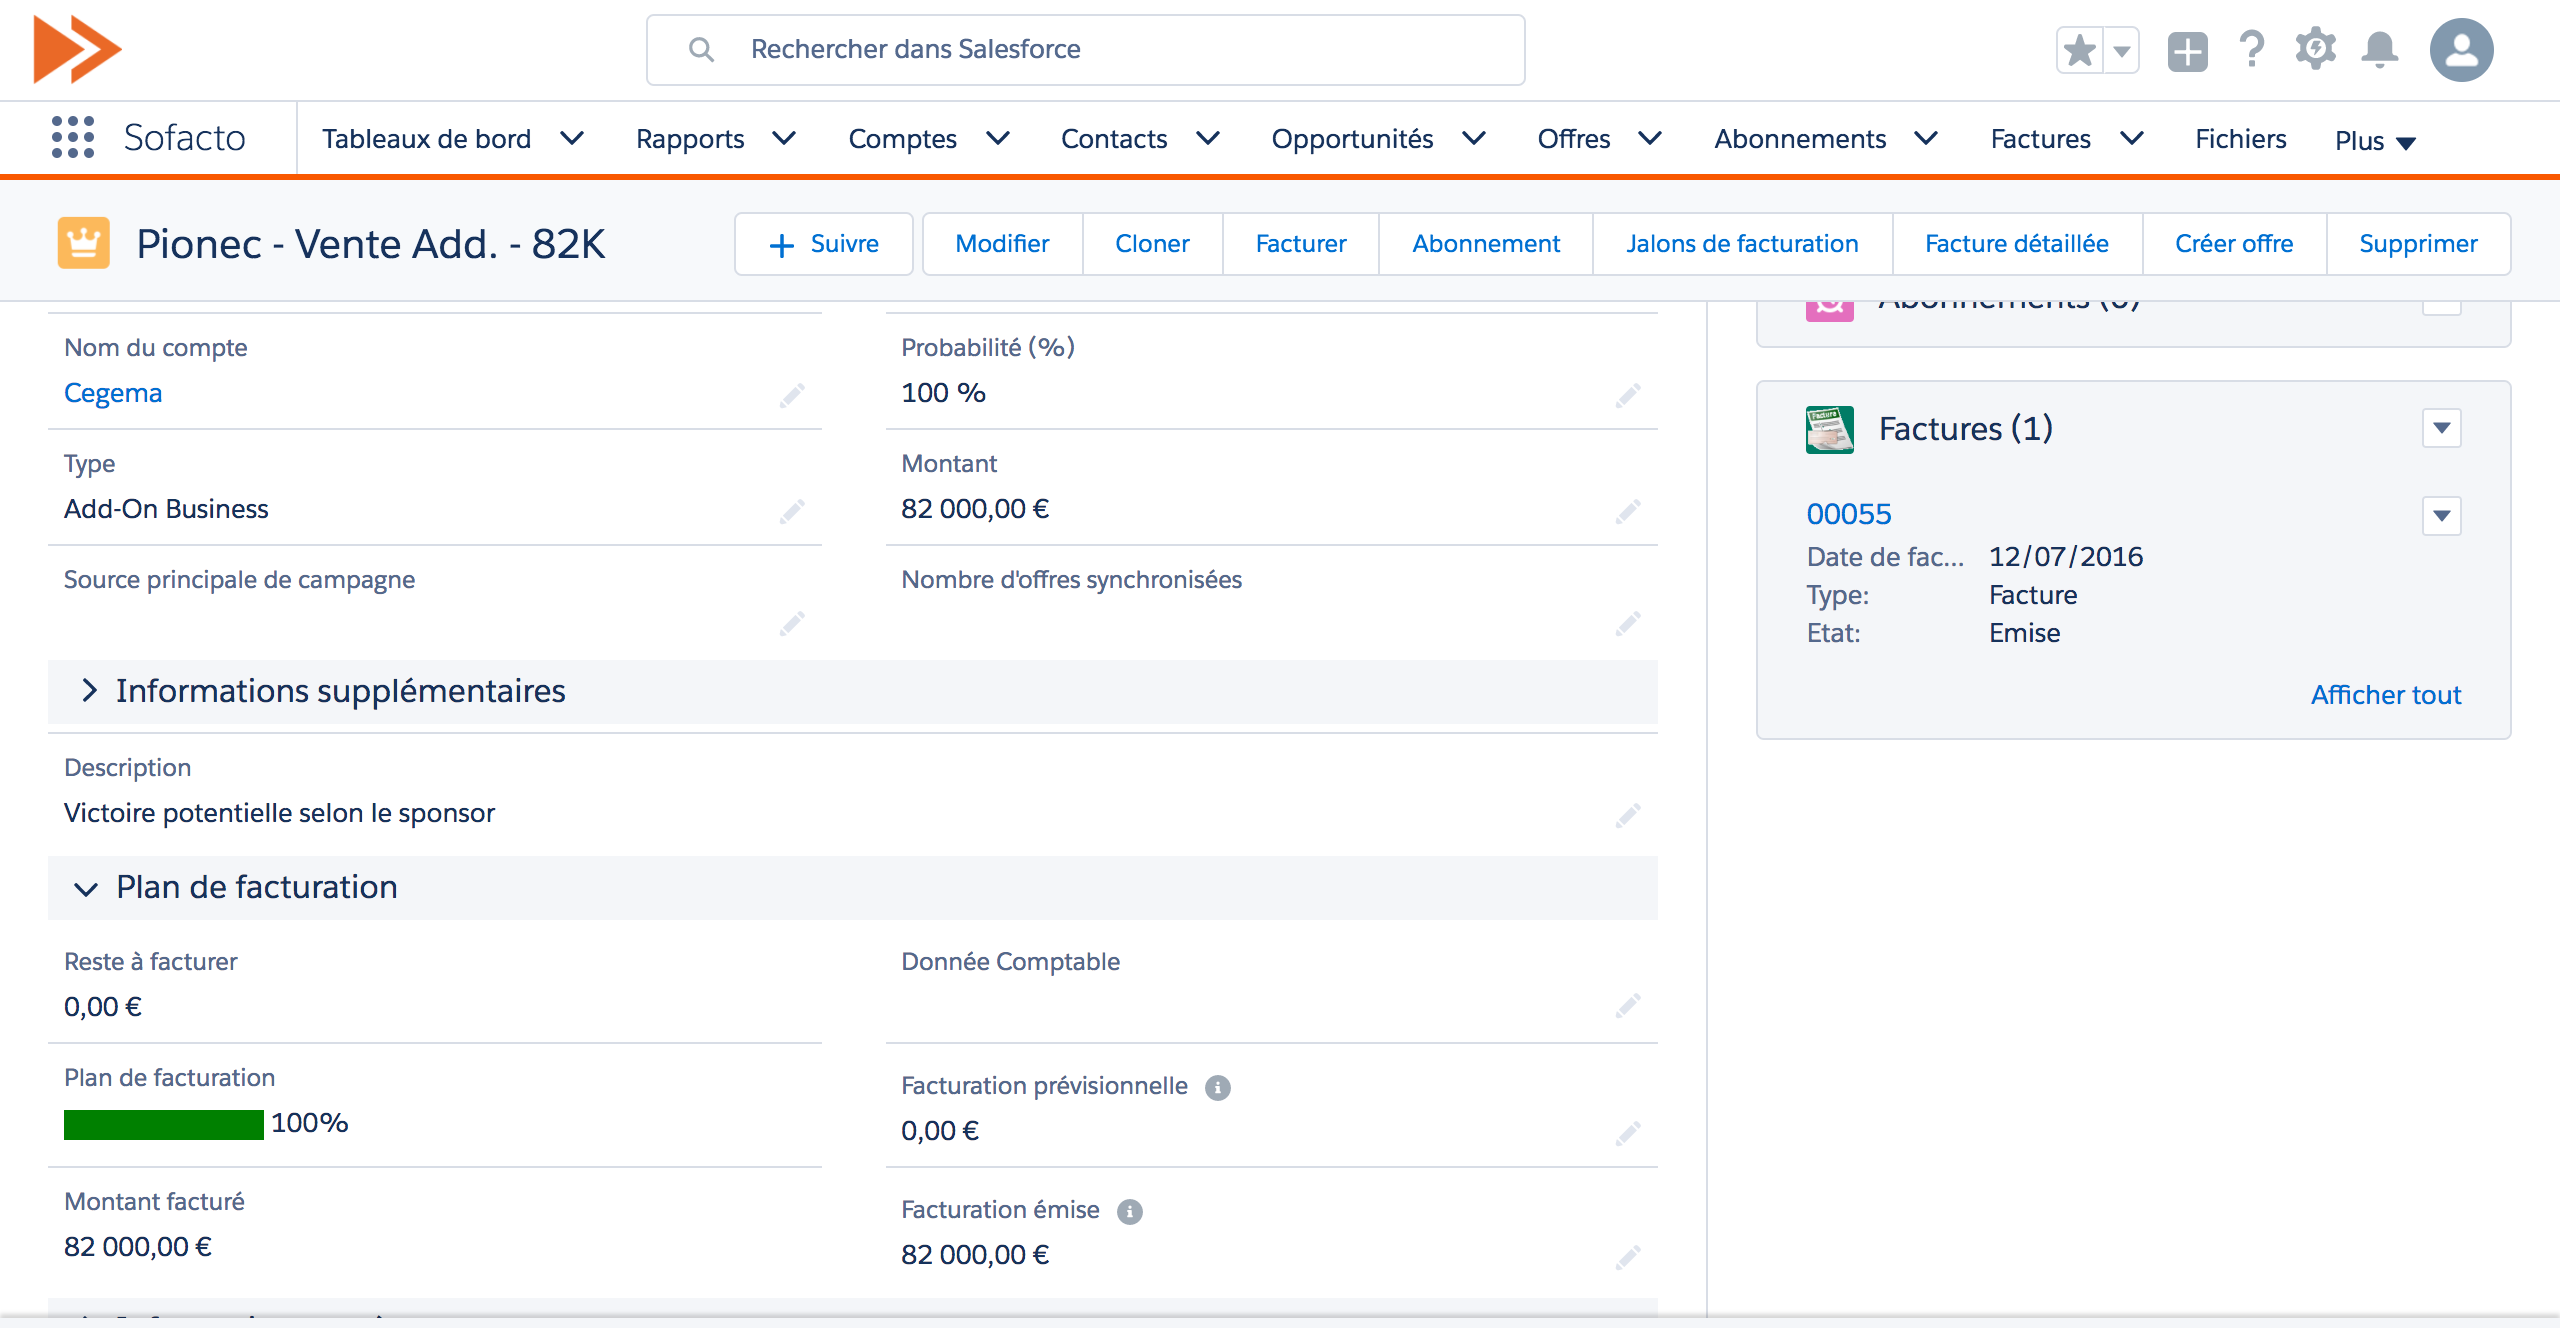Click the Cloner button
This screenshot has height=1328, width=2560.
tap(1152, 244)
